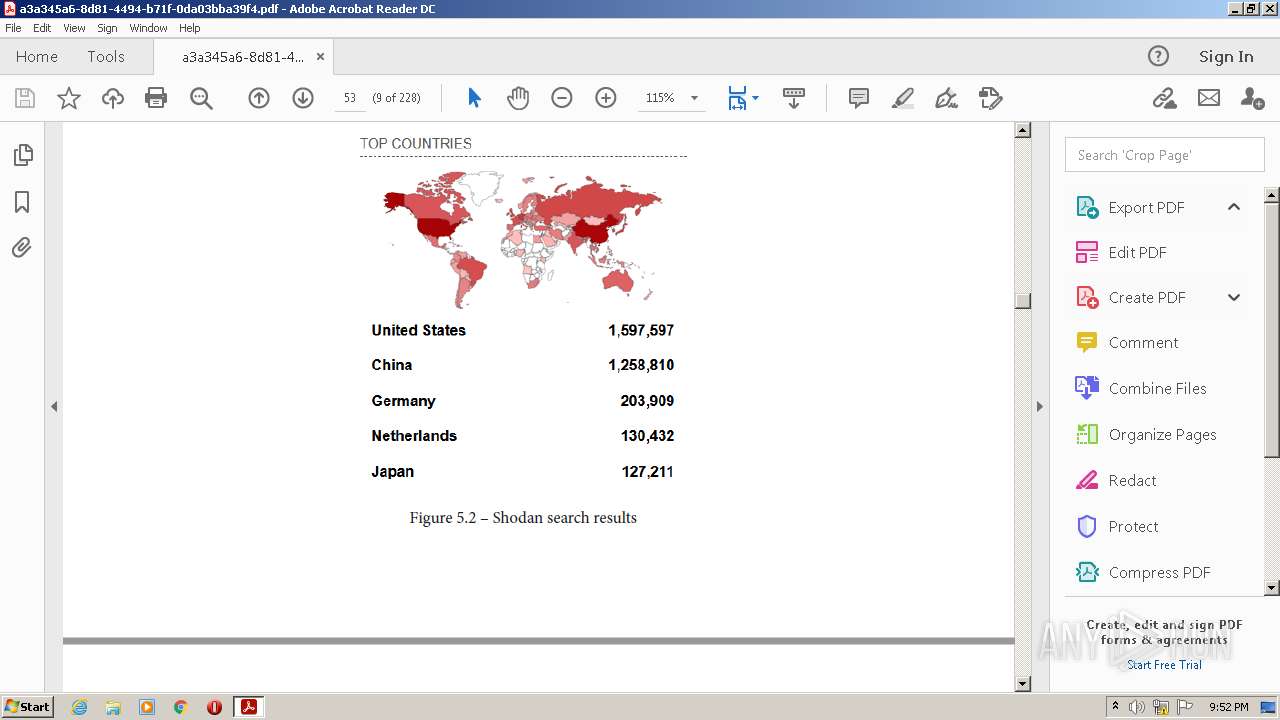Open the Windows Start menu

(27, 706)
